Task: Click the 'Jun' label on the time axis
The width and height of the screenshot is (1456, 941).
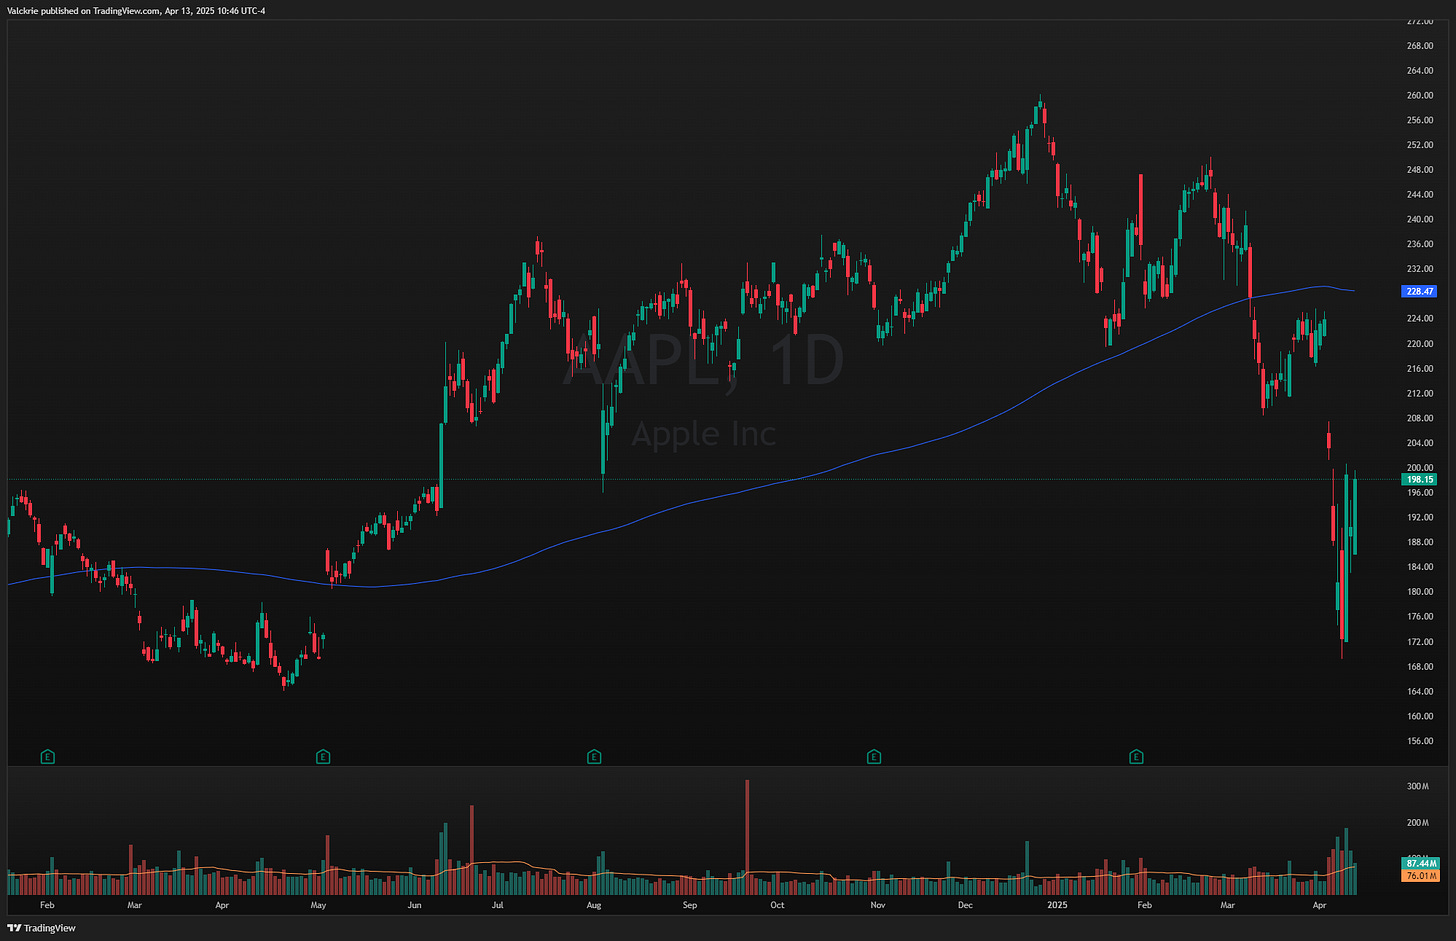Action: point(414,905)
